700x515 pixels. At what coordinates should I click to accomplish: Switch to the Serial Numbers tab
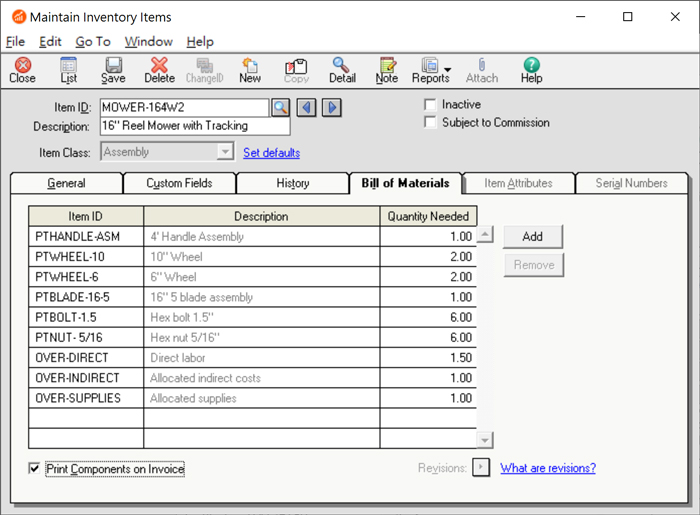coord(631,183)
